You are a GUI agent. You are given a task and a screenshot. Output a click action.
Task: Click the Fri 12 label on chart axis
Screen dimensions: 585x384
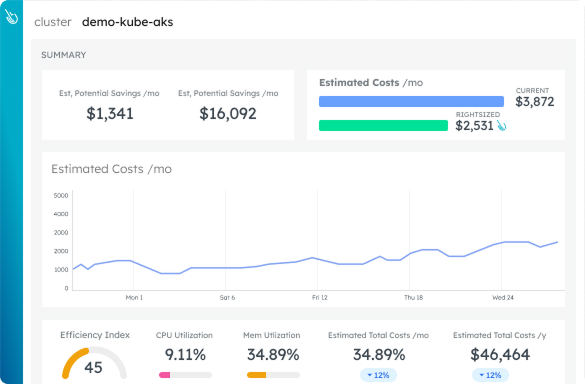click(320, 297)
